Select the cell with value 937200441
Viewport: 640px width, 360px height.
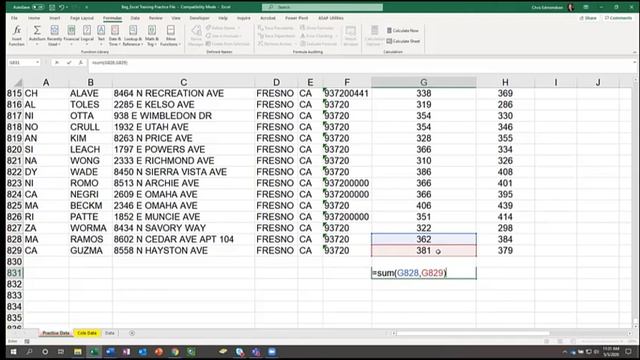(x=347, y=93)
